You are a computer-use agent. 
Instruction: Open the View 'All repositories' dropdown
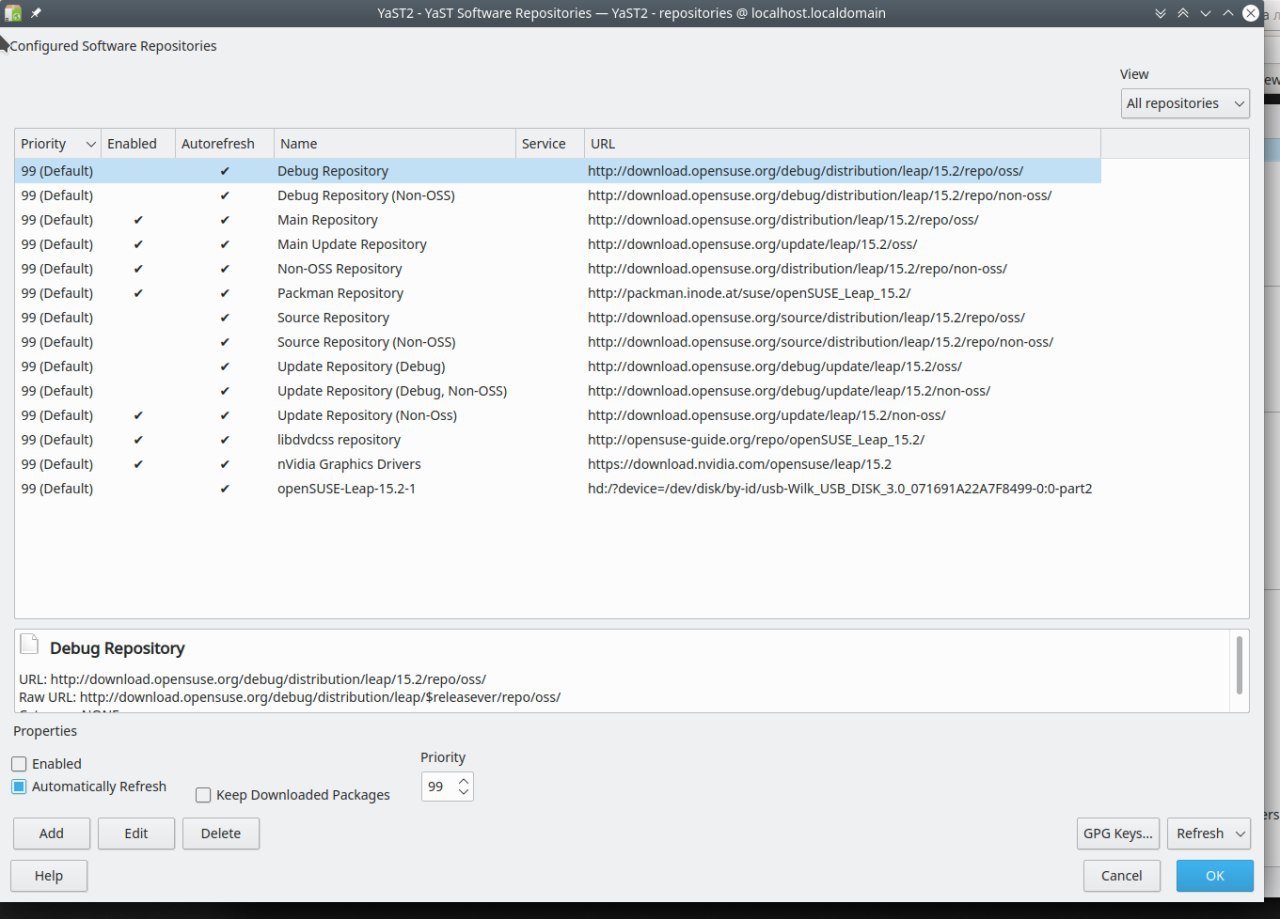(x=1185, y=103)
